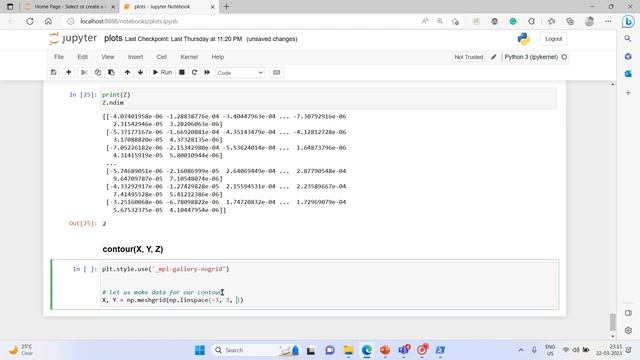
Task: Click the Jupyter logo
Action: pyautogui.click(x=73, y=39)
